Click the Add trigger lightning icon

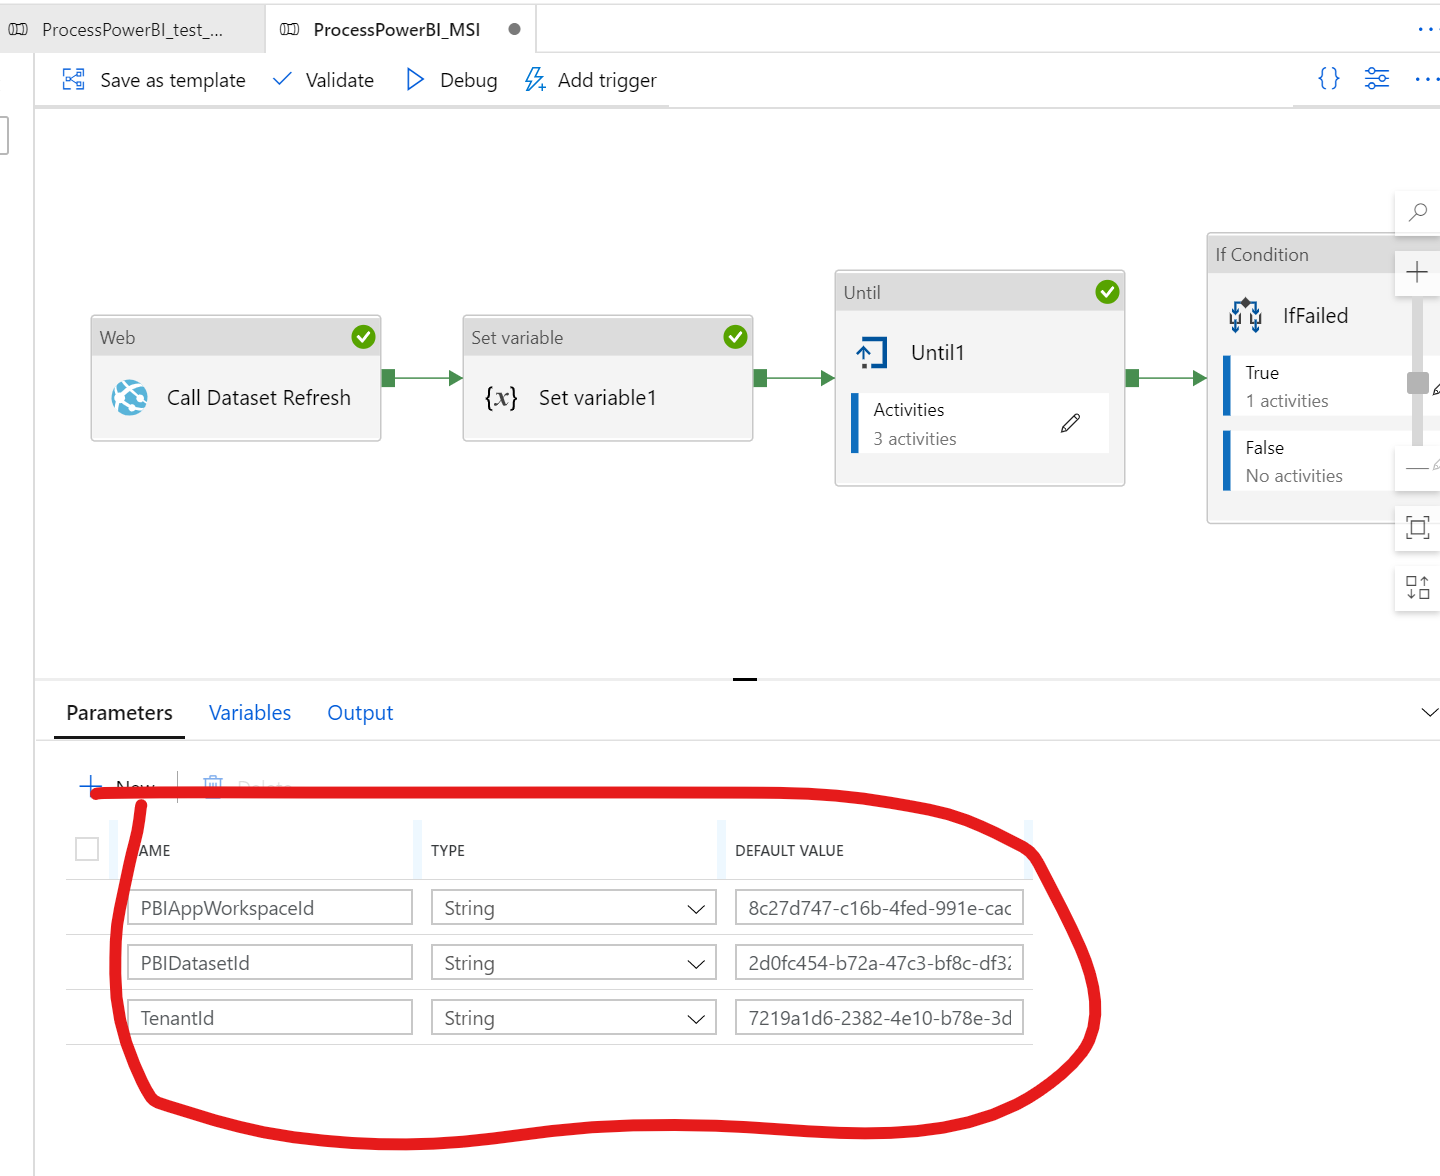[535, 79]
